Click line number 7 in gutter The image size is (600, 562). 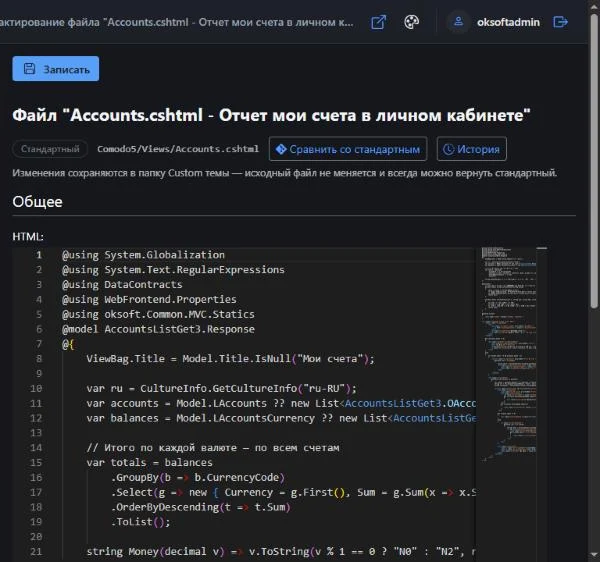click(x=39, y=344)
